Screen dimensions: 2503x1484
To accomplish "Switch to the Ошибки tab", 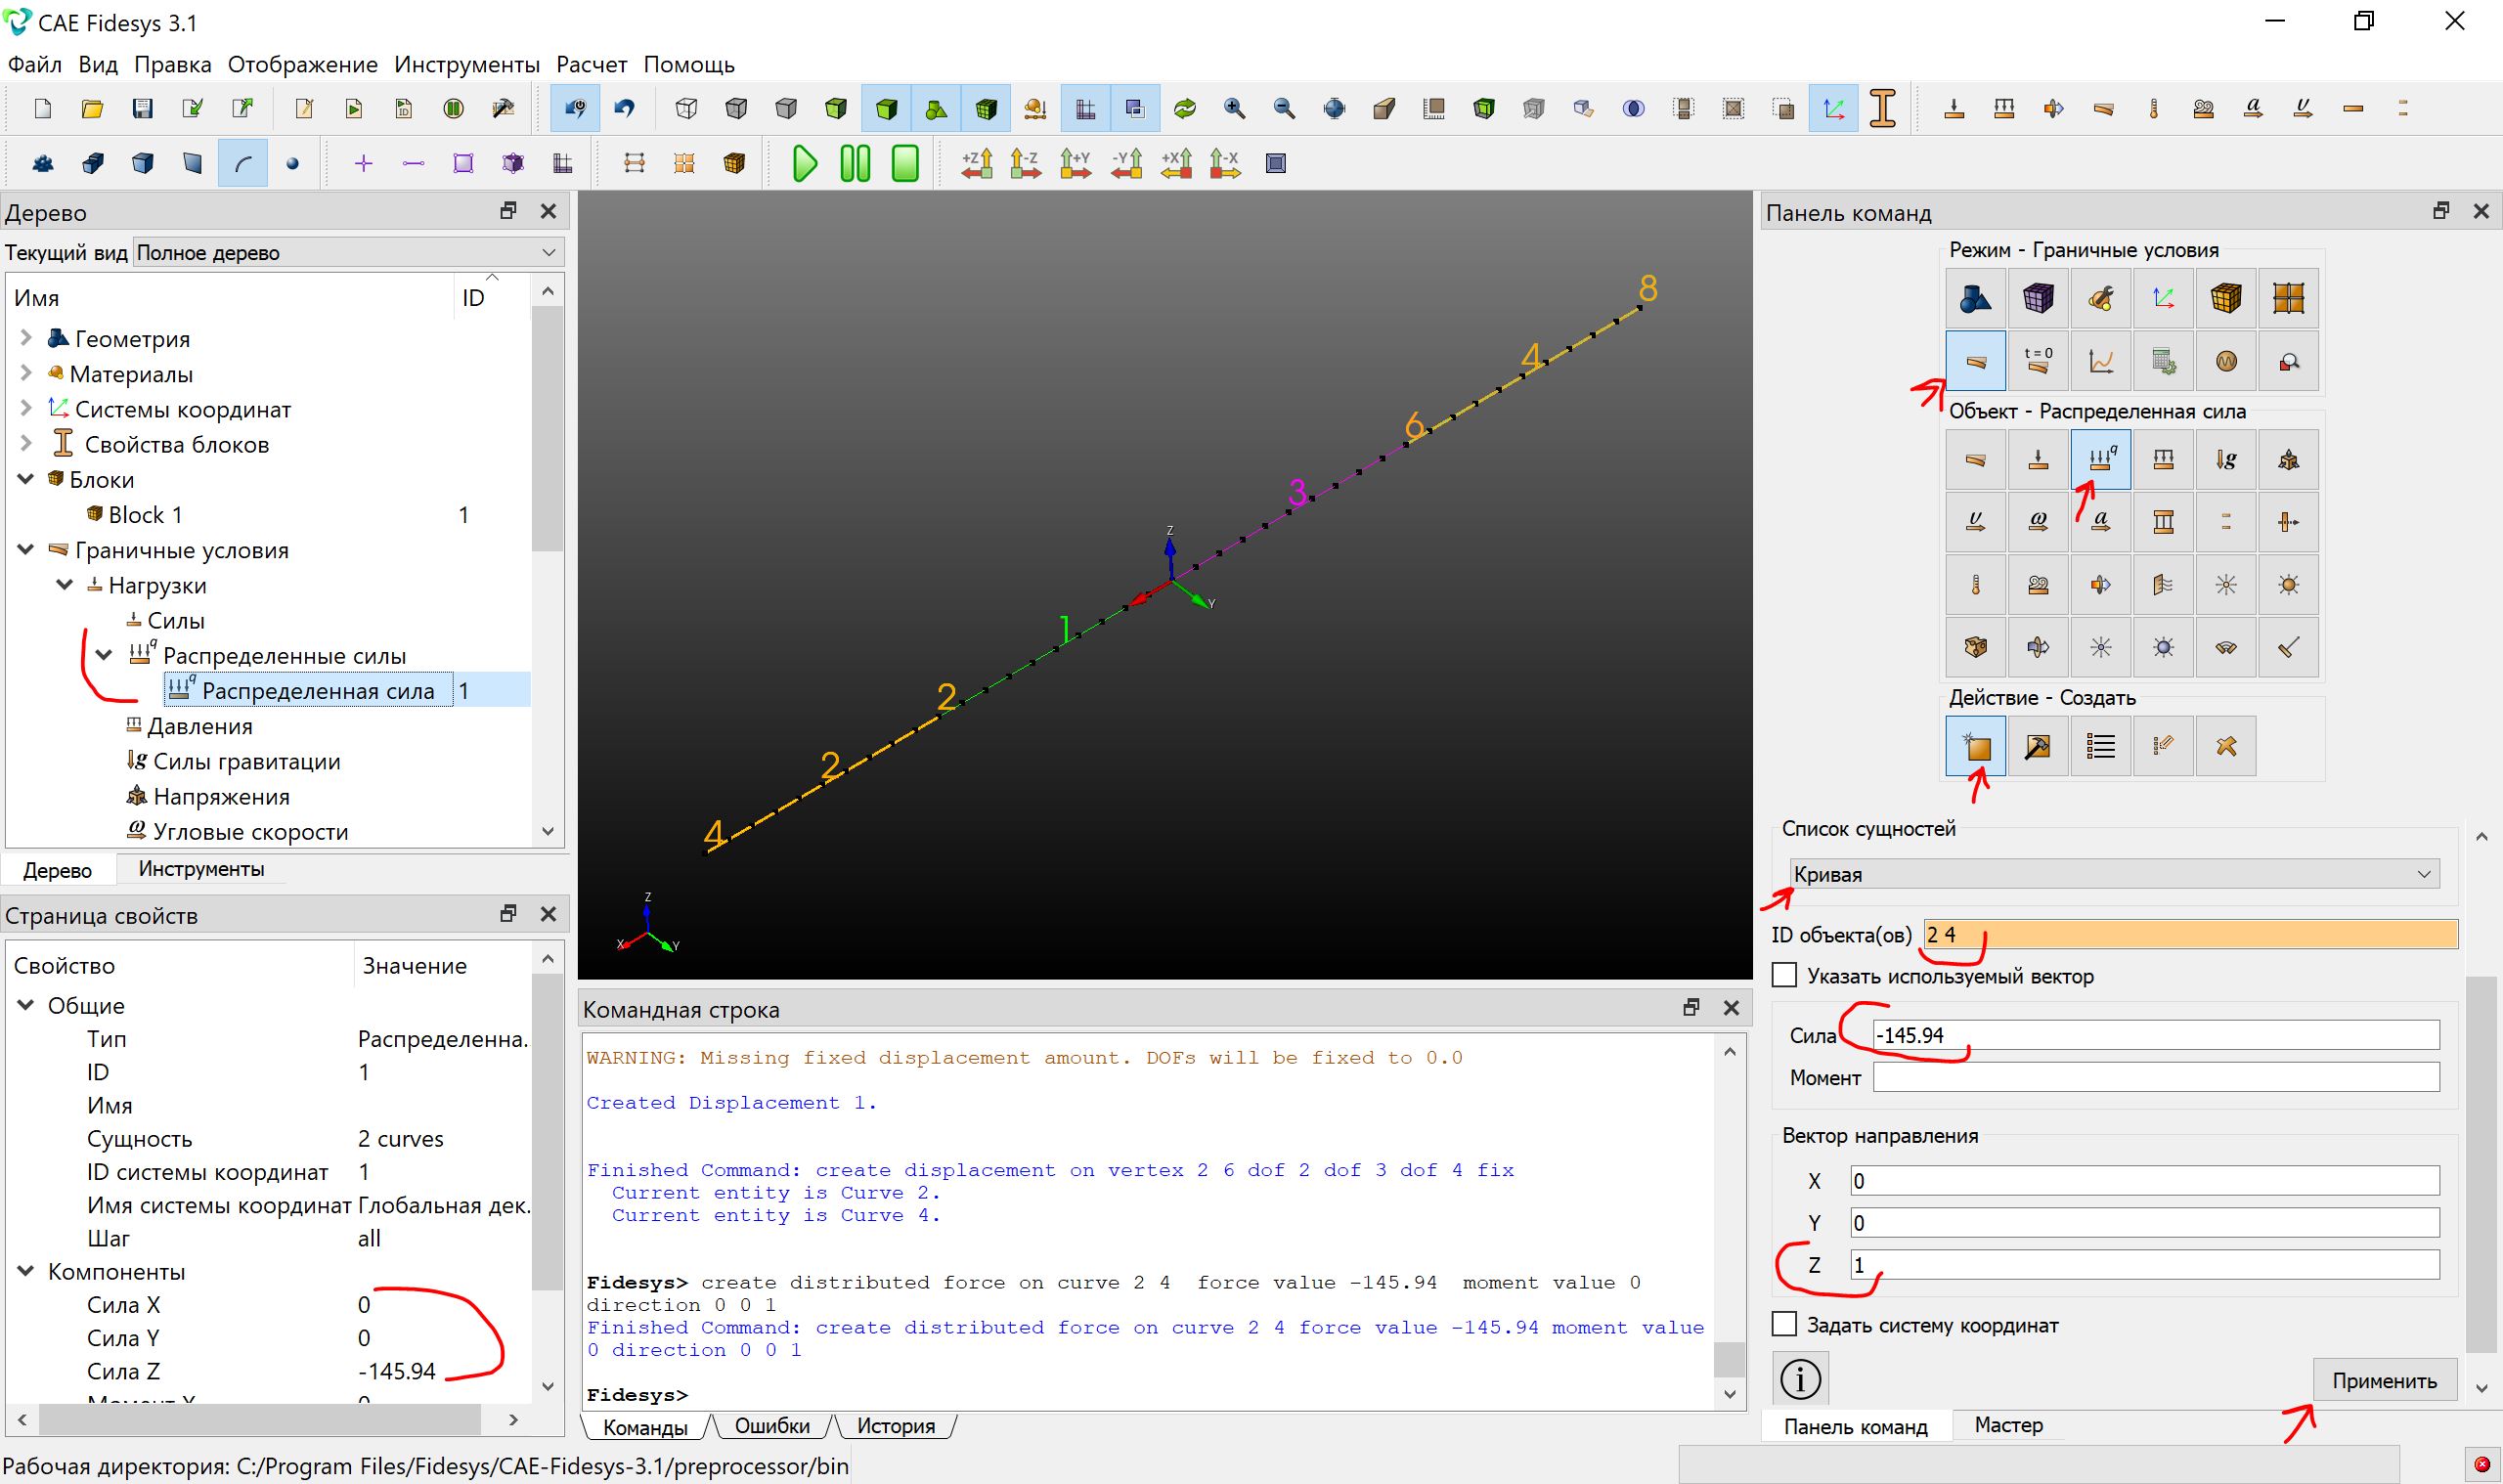I will tap(772, 1426).
